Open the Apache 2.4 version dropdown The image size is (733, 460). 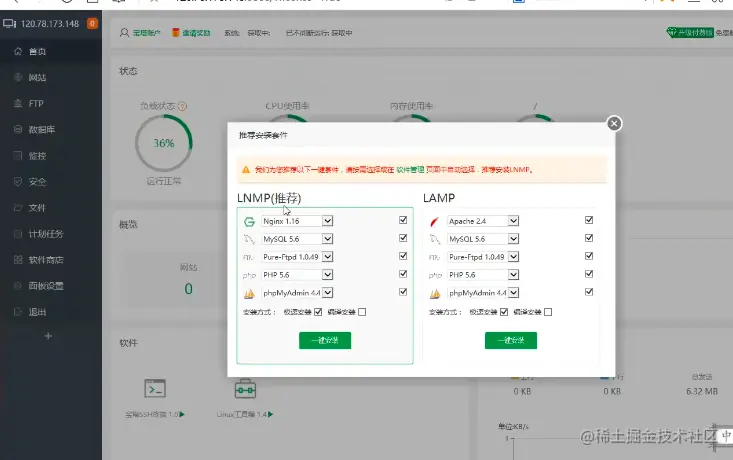point(483,221)
